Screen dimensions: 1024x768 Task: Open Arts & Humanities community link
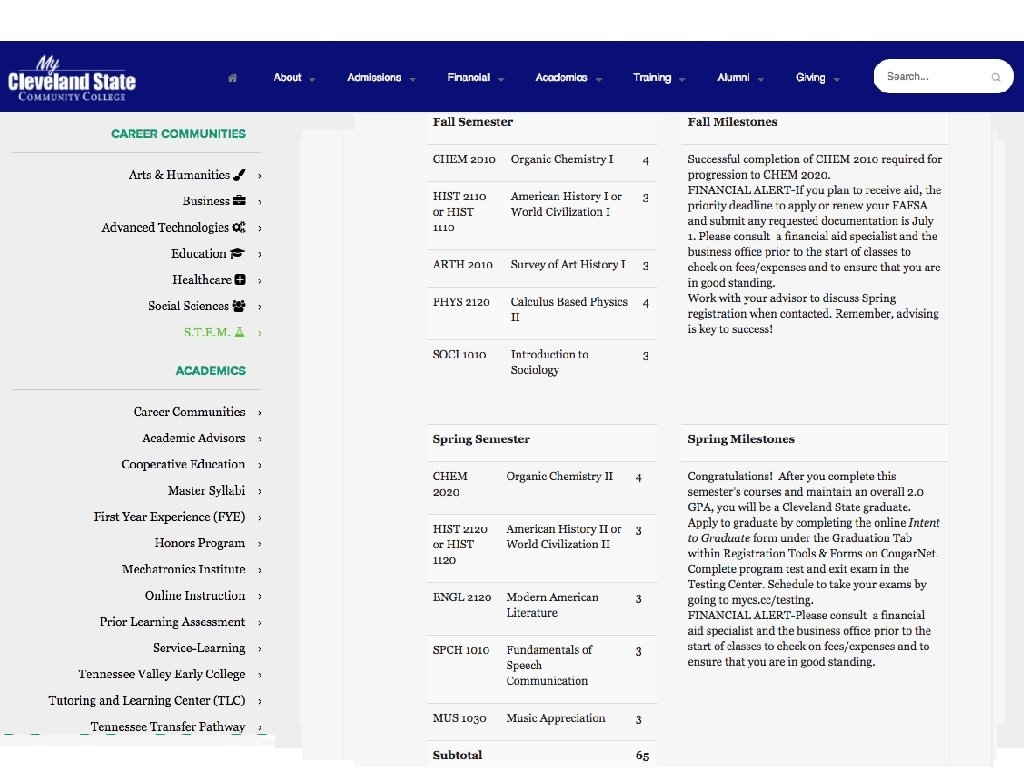[x=179, y=174]
